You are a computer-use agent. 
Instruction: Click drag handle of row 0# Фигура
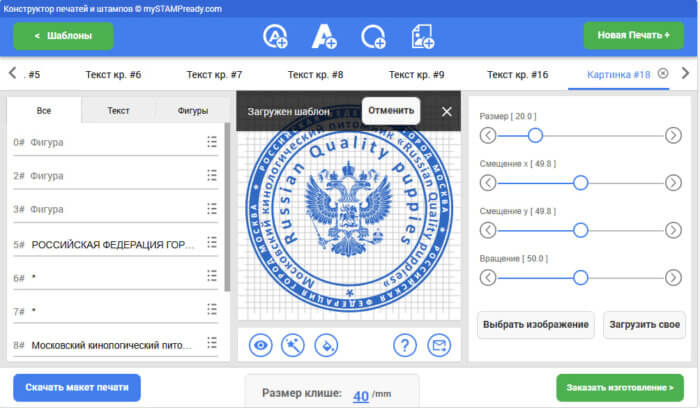coord(212,142)
